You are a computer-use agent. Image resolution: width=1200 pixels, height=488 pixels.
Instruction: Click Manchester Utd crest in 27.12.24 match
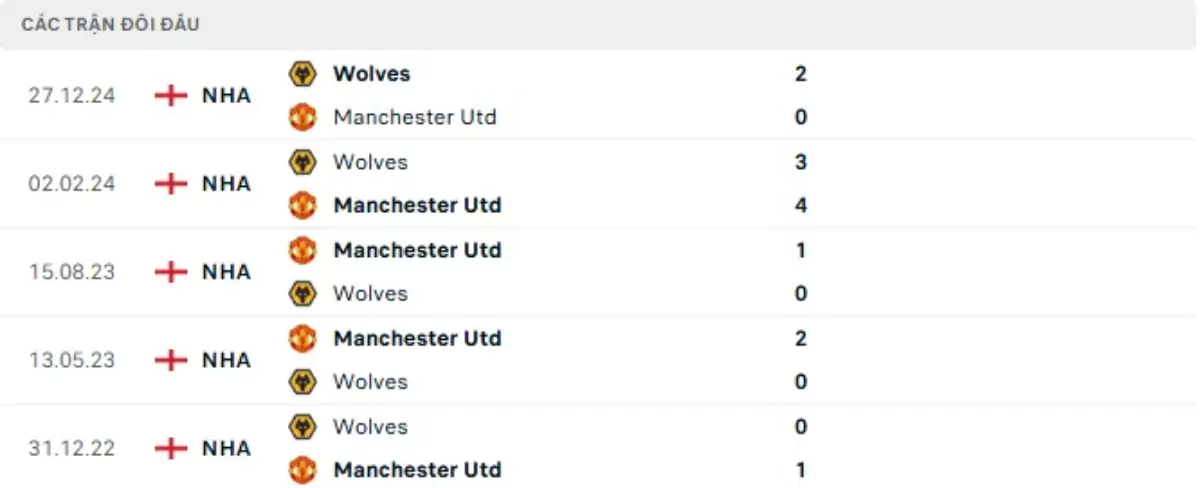[x=302, y=118]
